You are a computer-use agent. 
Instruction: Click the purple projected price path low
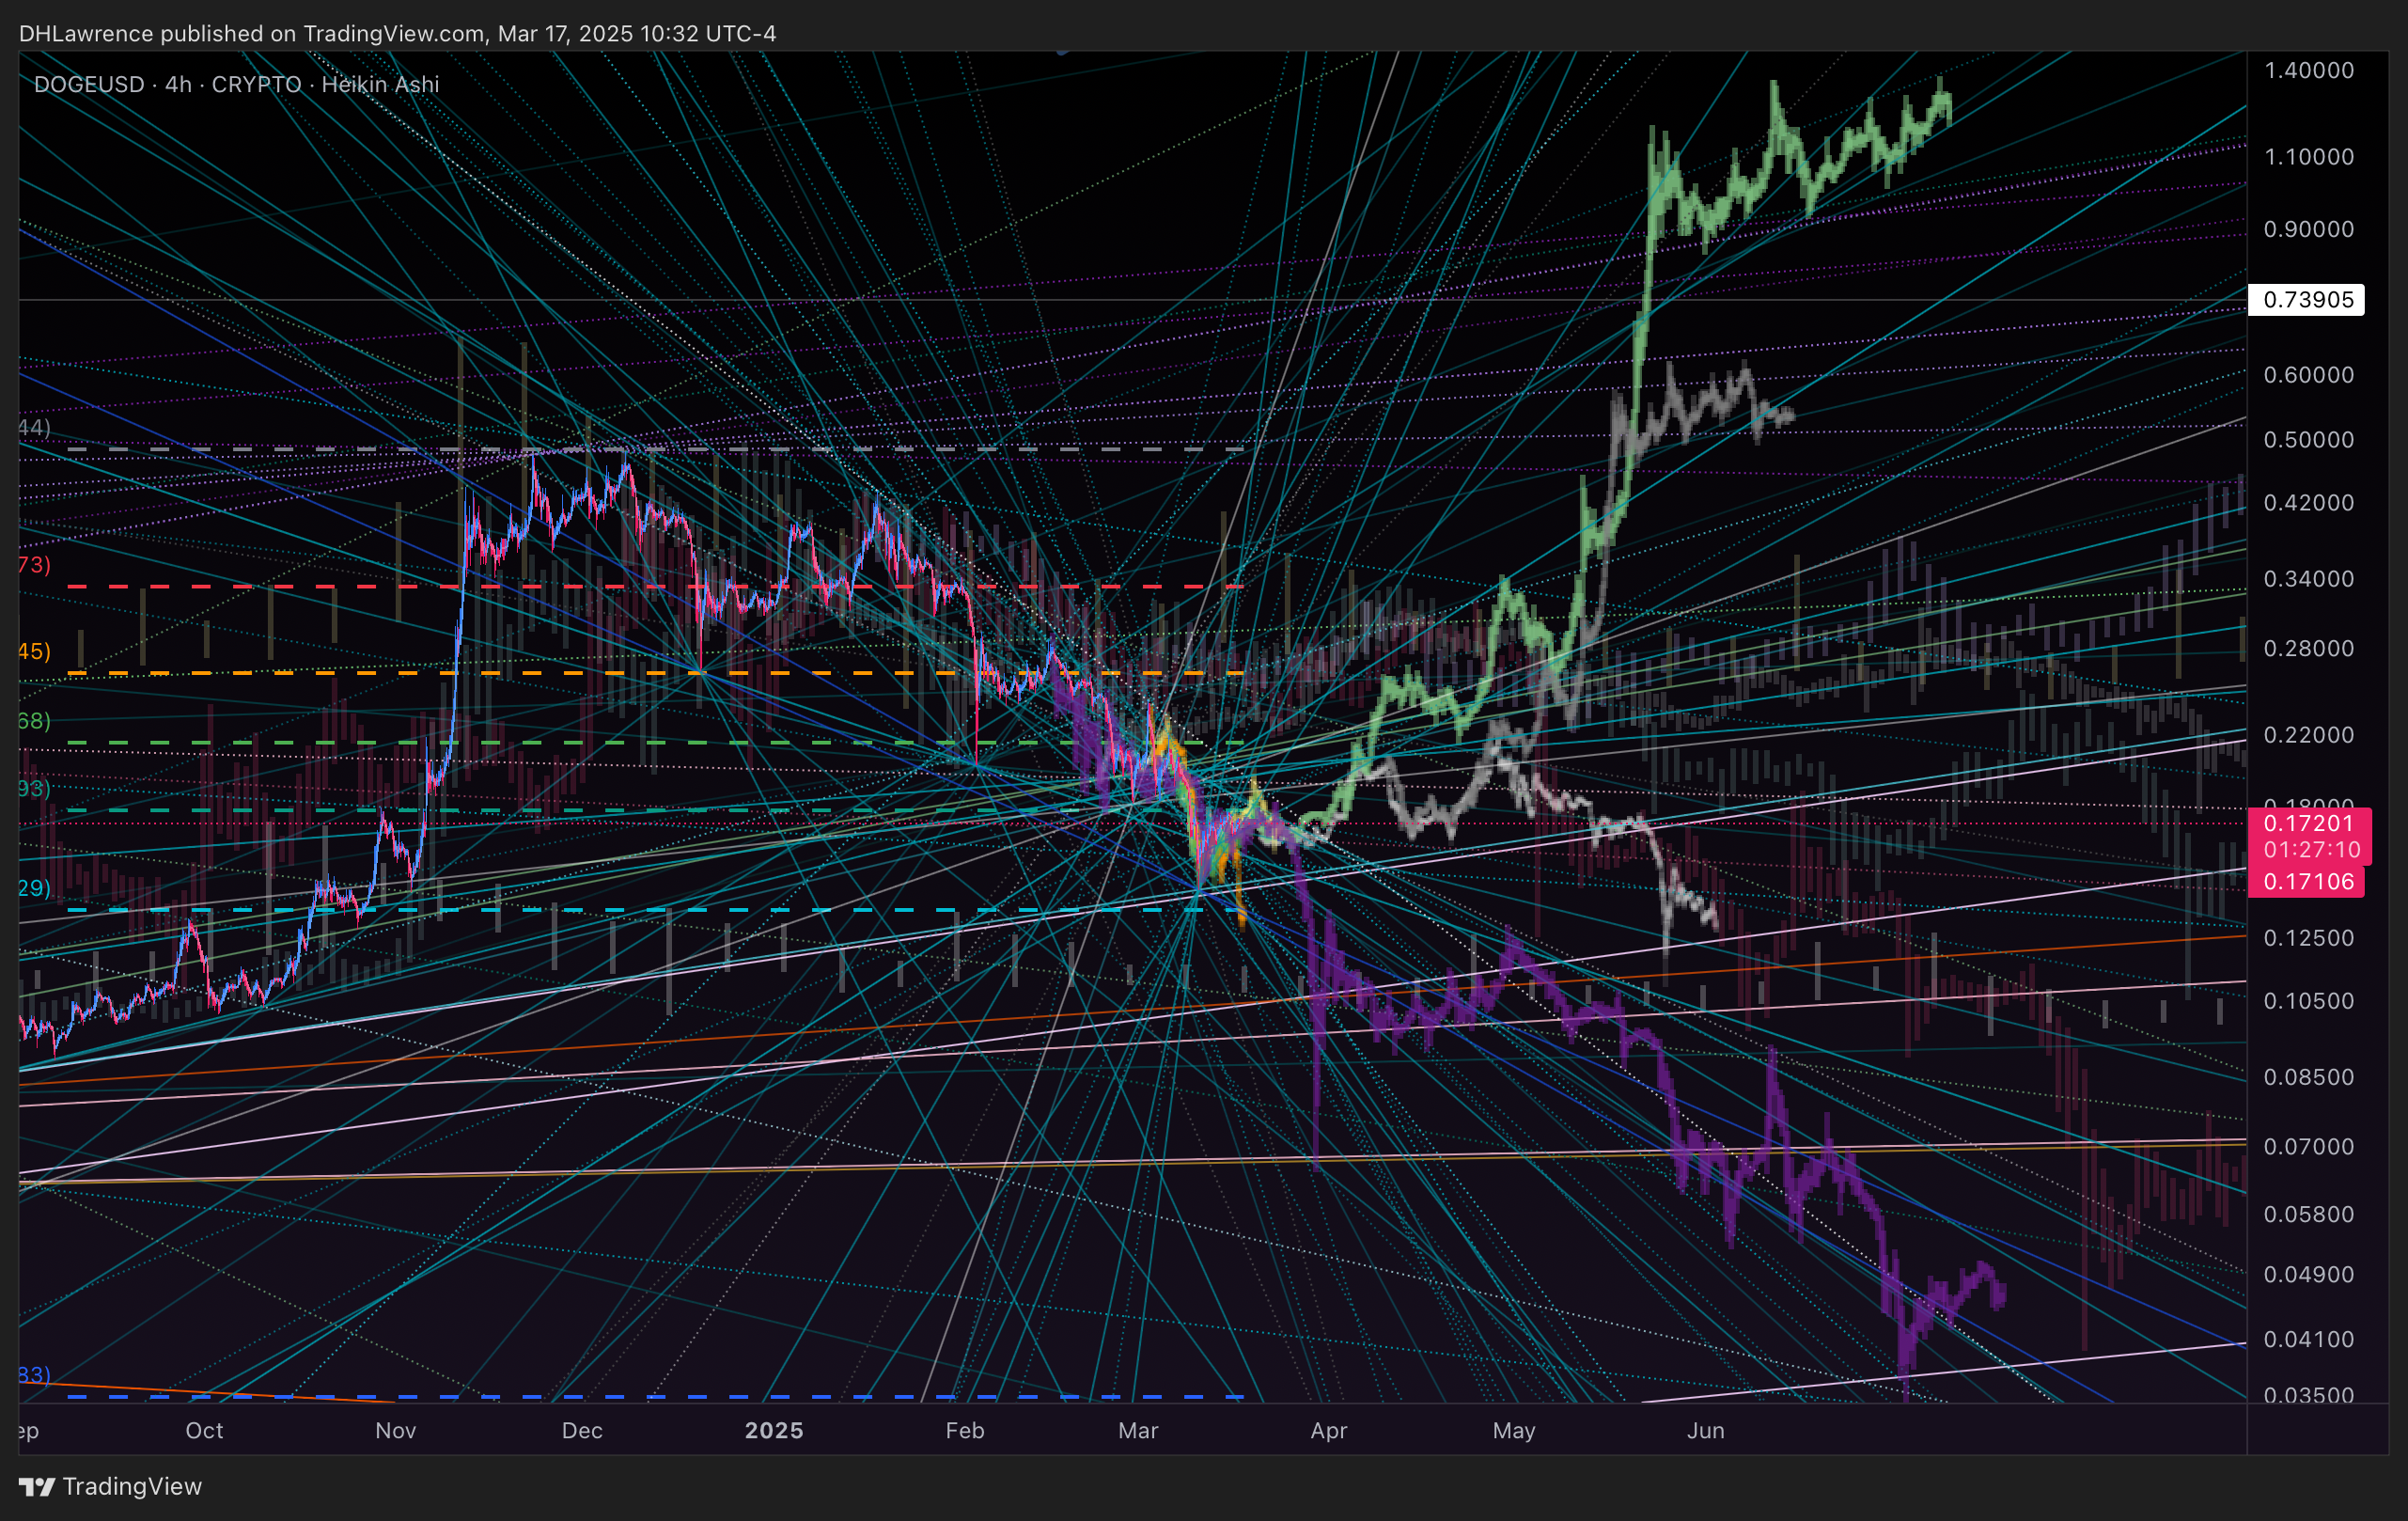tap(1907, 1380)
